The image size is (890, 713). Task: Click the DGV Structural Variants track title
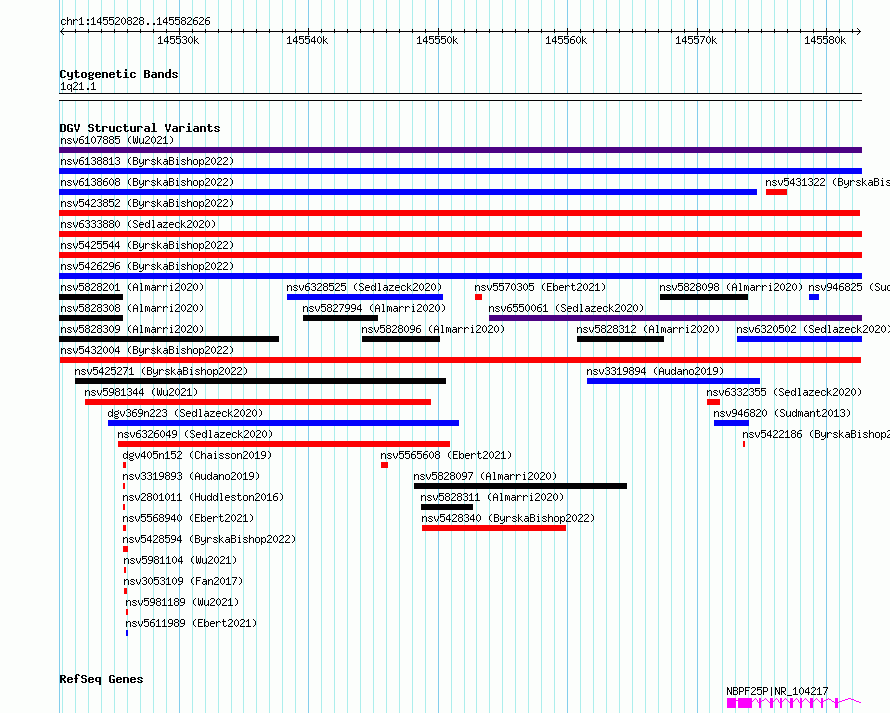coord(140,128)
